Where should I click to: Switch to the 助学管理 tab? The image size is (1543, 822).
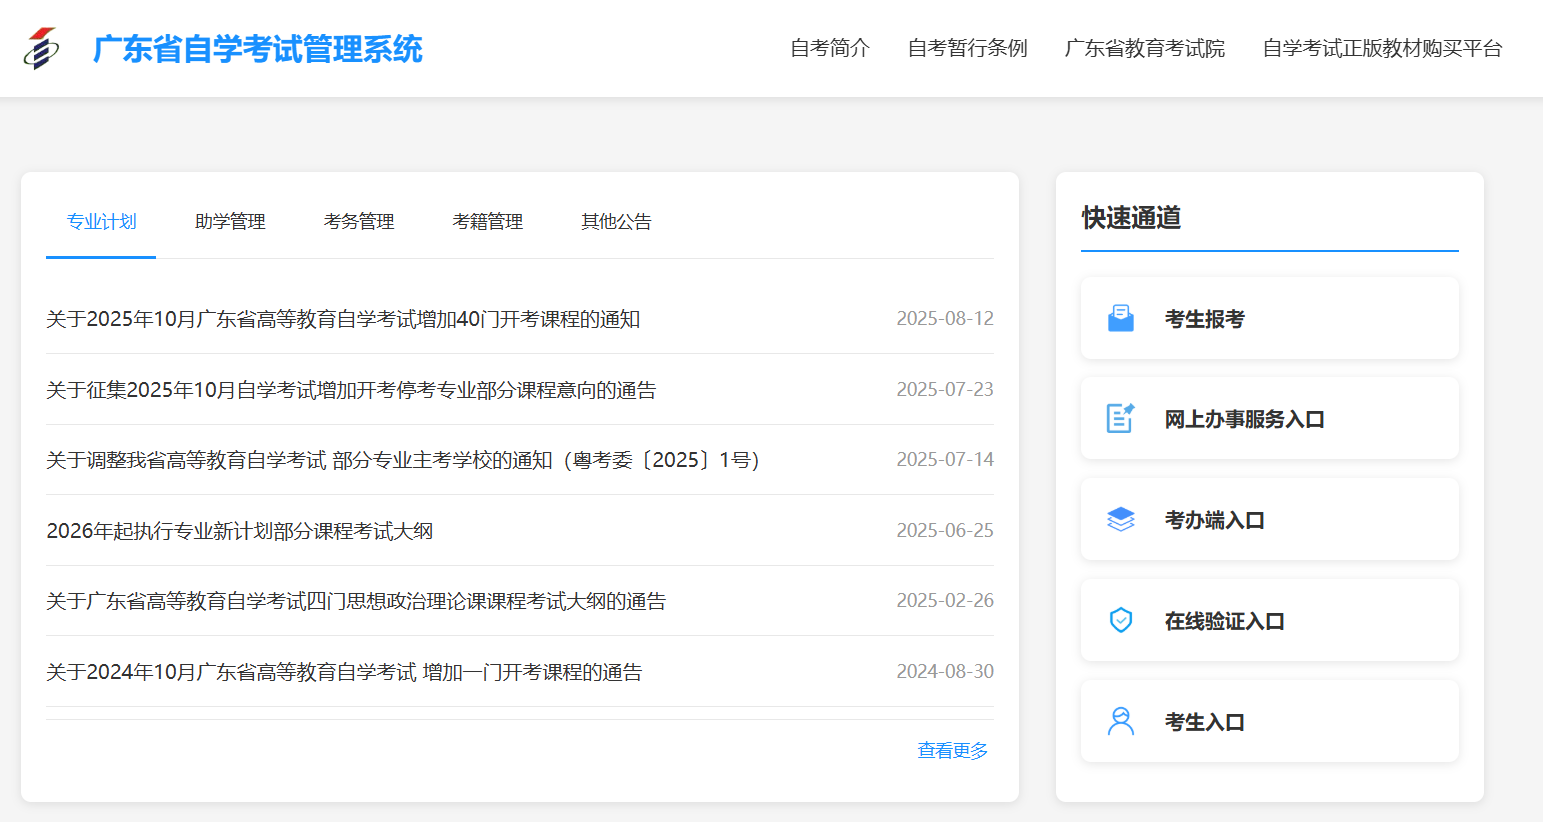[230, 222]
